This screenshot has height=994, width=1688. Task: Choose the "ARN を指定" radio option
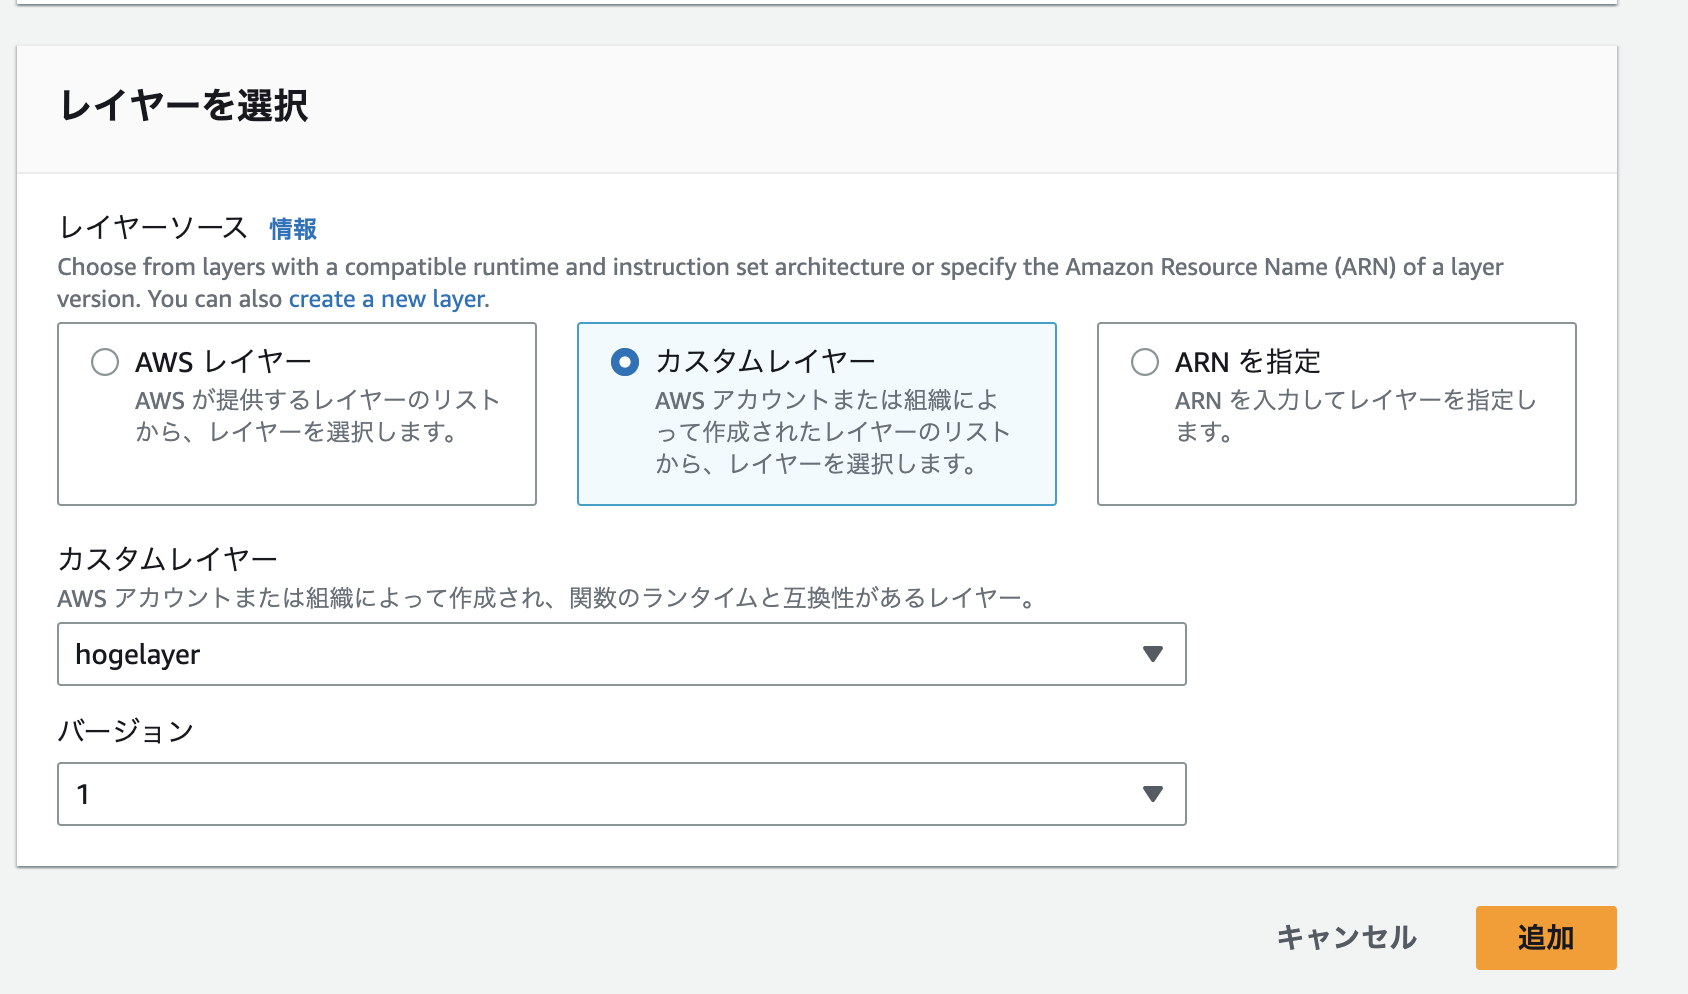[1143, 363]
